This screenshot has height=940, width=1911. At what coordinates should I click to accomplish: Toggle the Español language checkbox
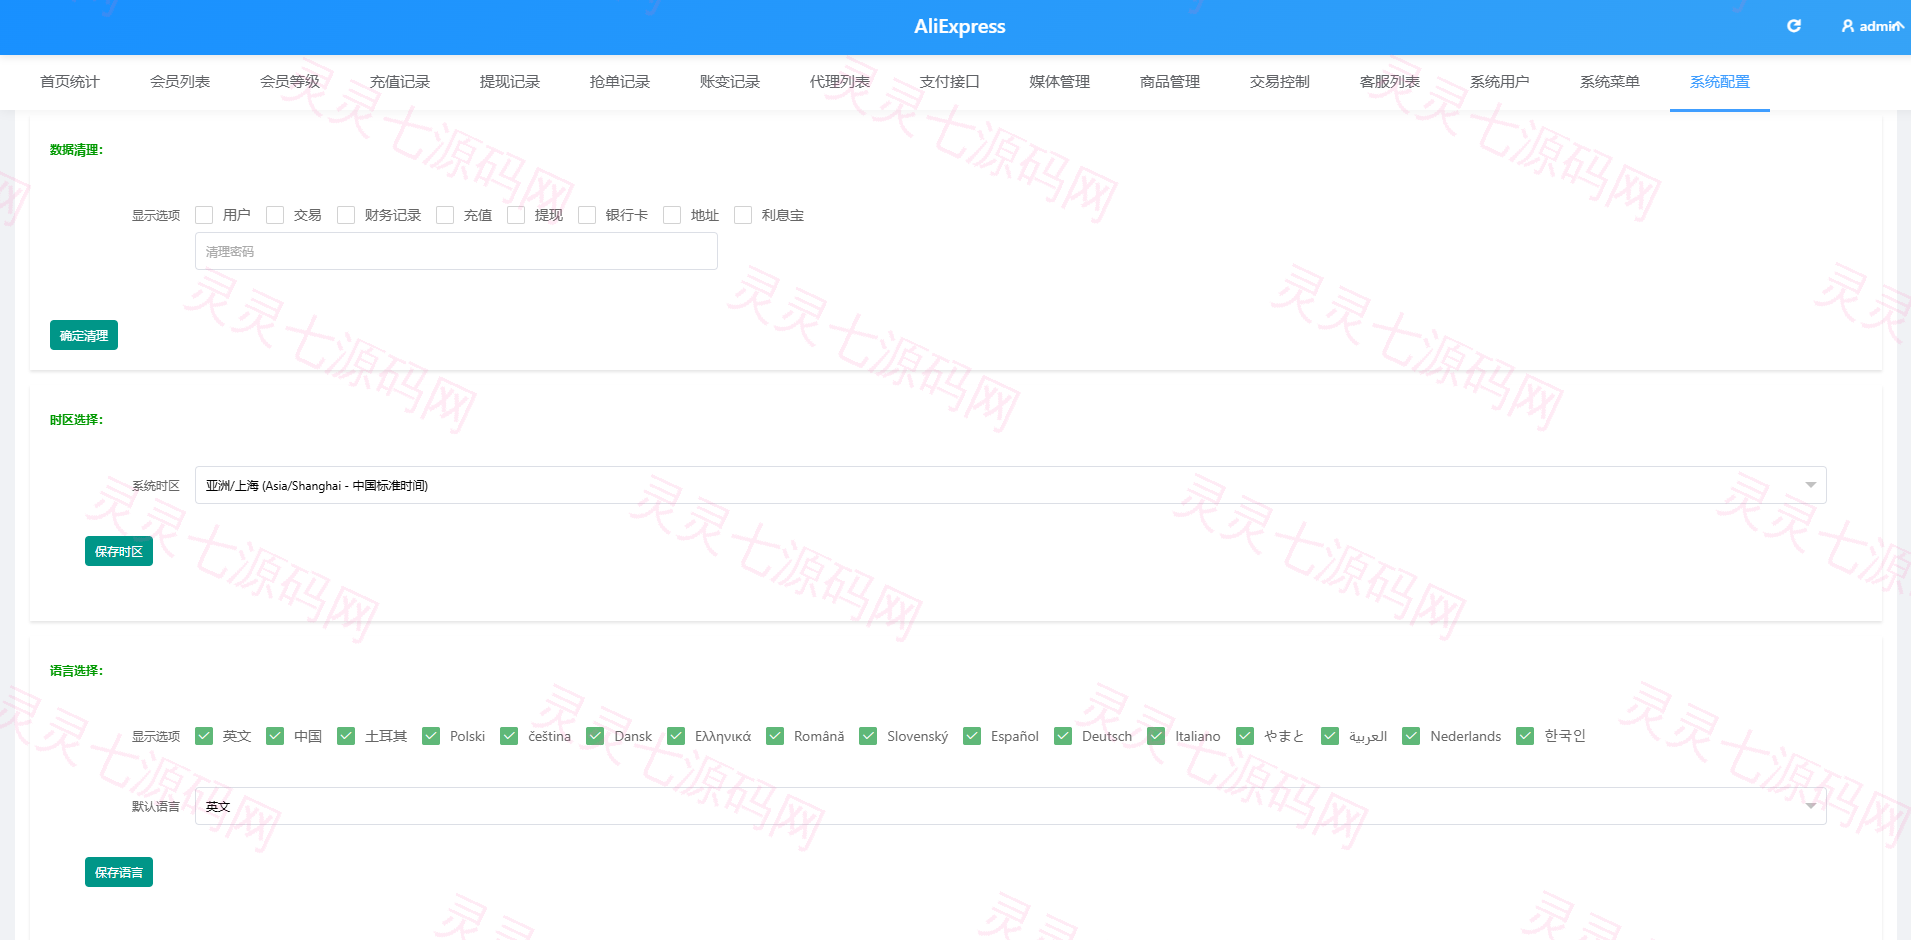click(972, 736)
